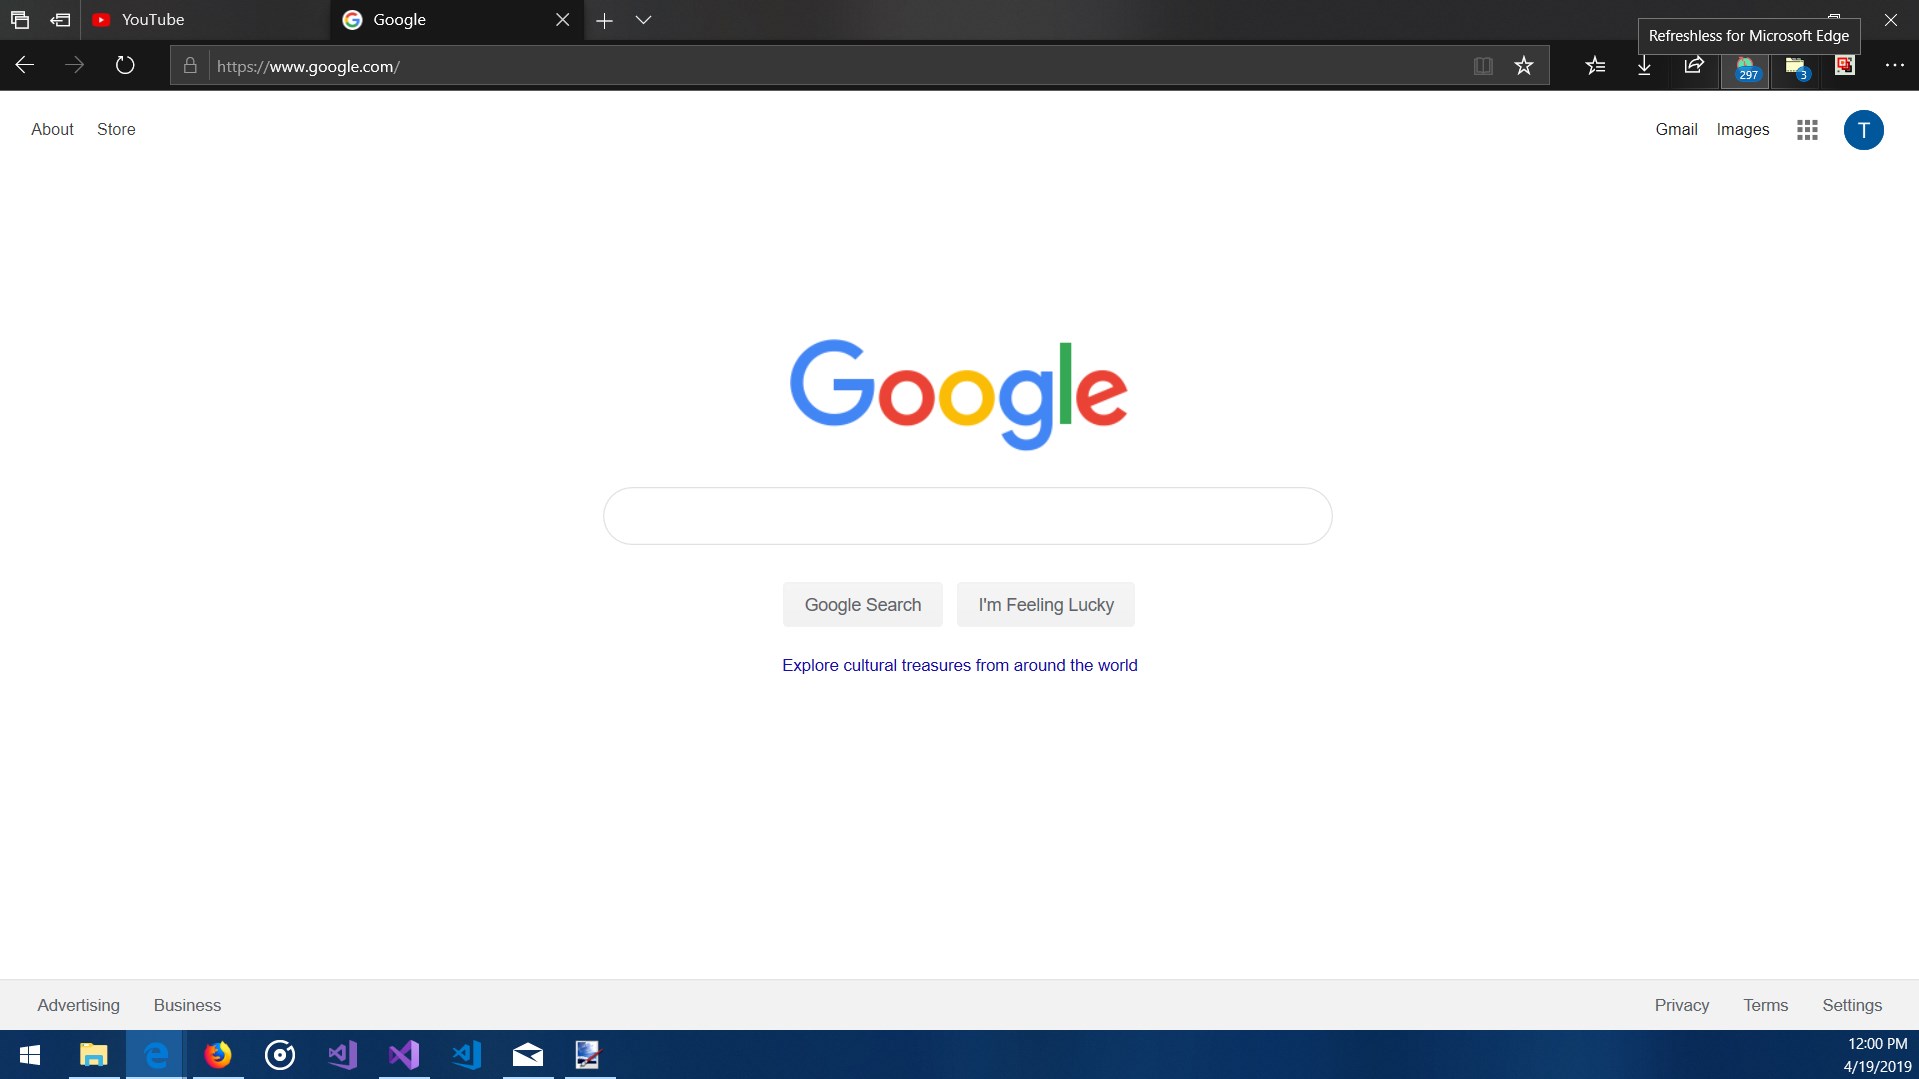
Task: Launch Visual Studio Code from the taskbar
Action: [466, 1055]
